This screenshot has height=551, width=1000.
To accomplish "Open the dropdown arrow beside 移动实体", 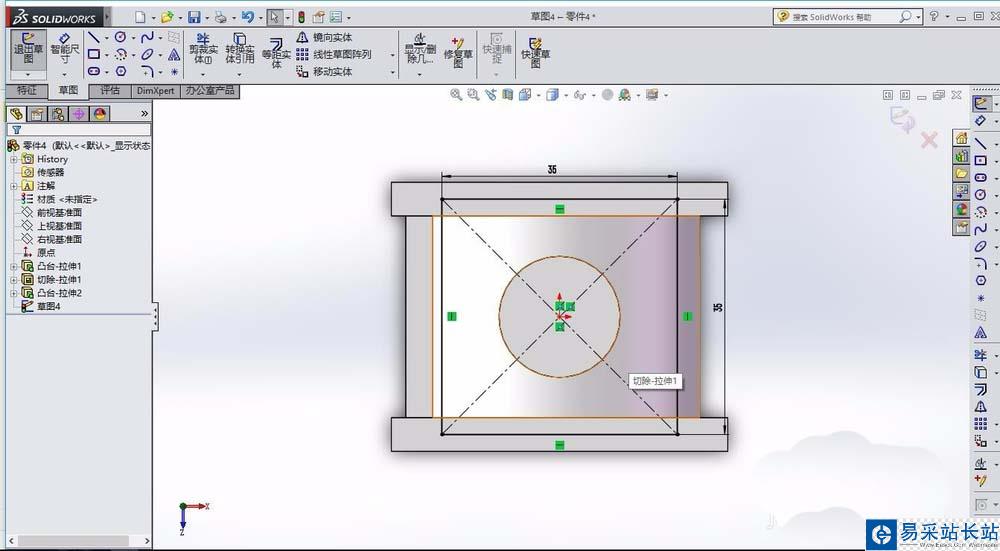I will (x=392, y=73).
